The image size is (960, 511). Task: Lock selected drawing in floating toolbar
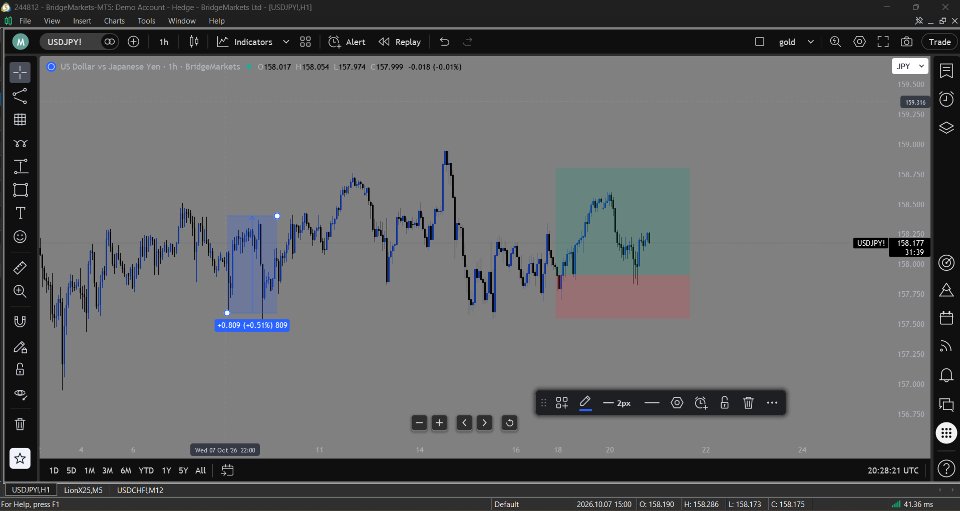point(724,403)
